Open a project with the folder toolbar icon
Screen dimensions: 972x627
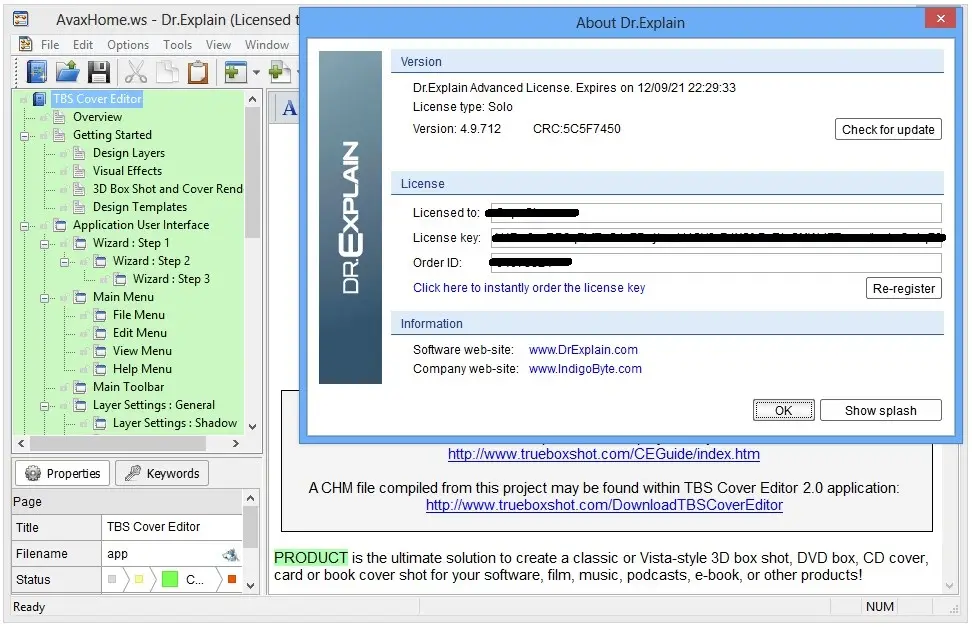coord(68,72)
